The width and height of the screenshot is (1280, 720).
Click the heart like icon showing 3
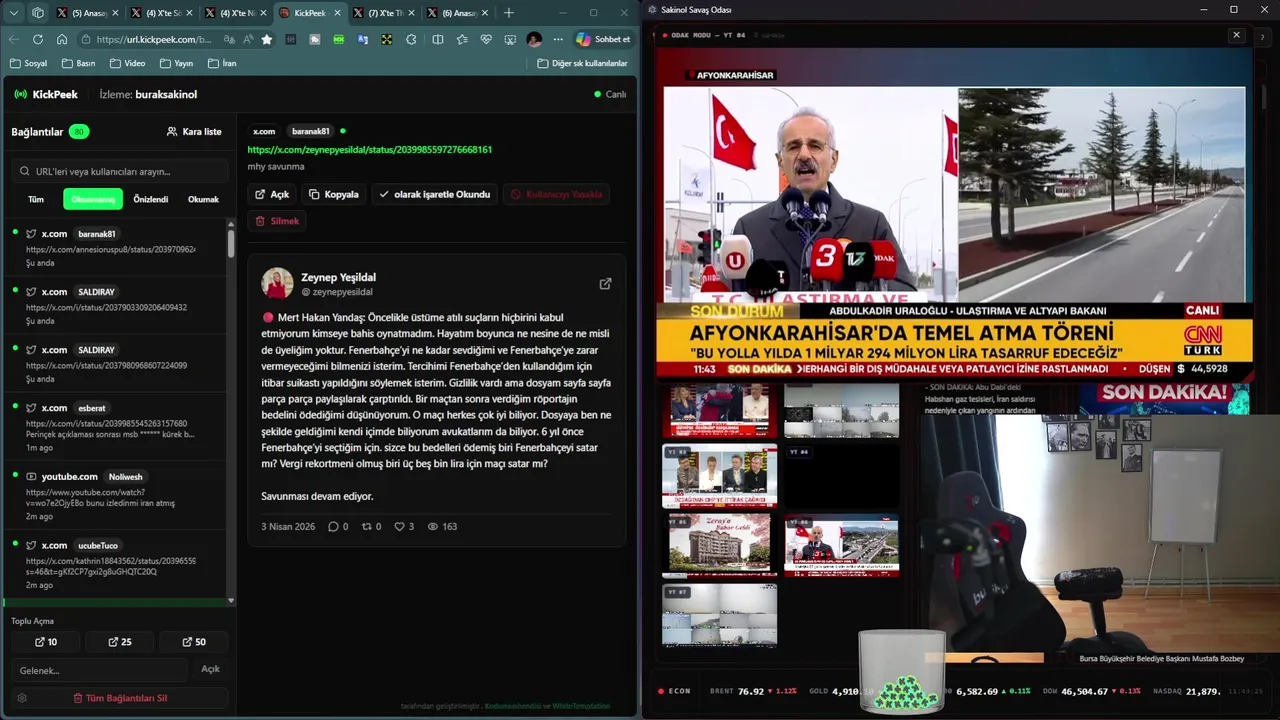[399, 527]
